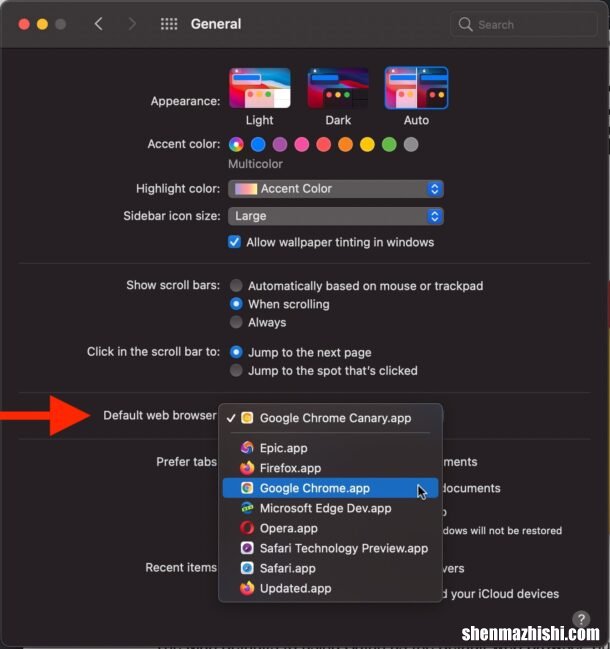Click the Updated.app icon
This screenshot has width=610, height=649.
coord(247,588)
